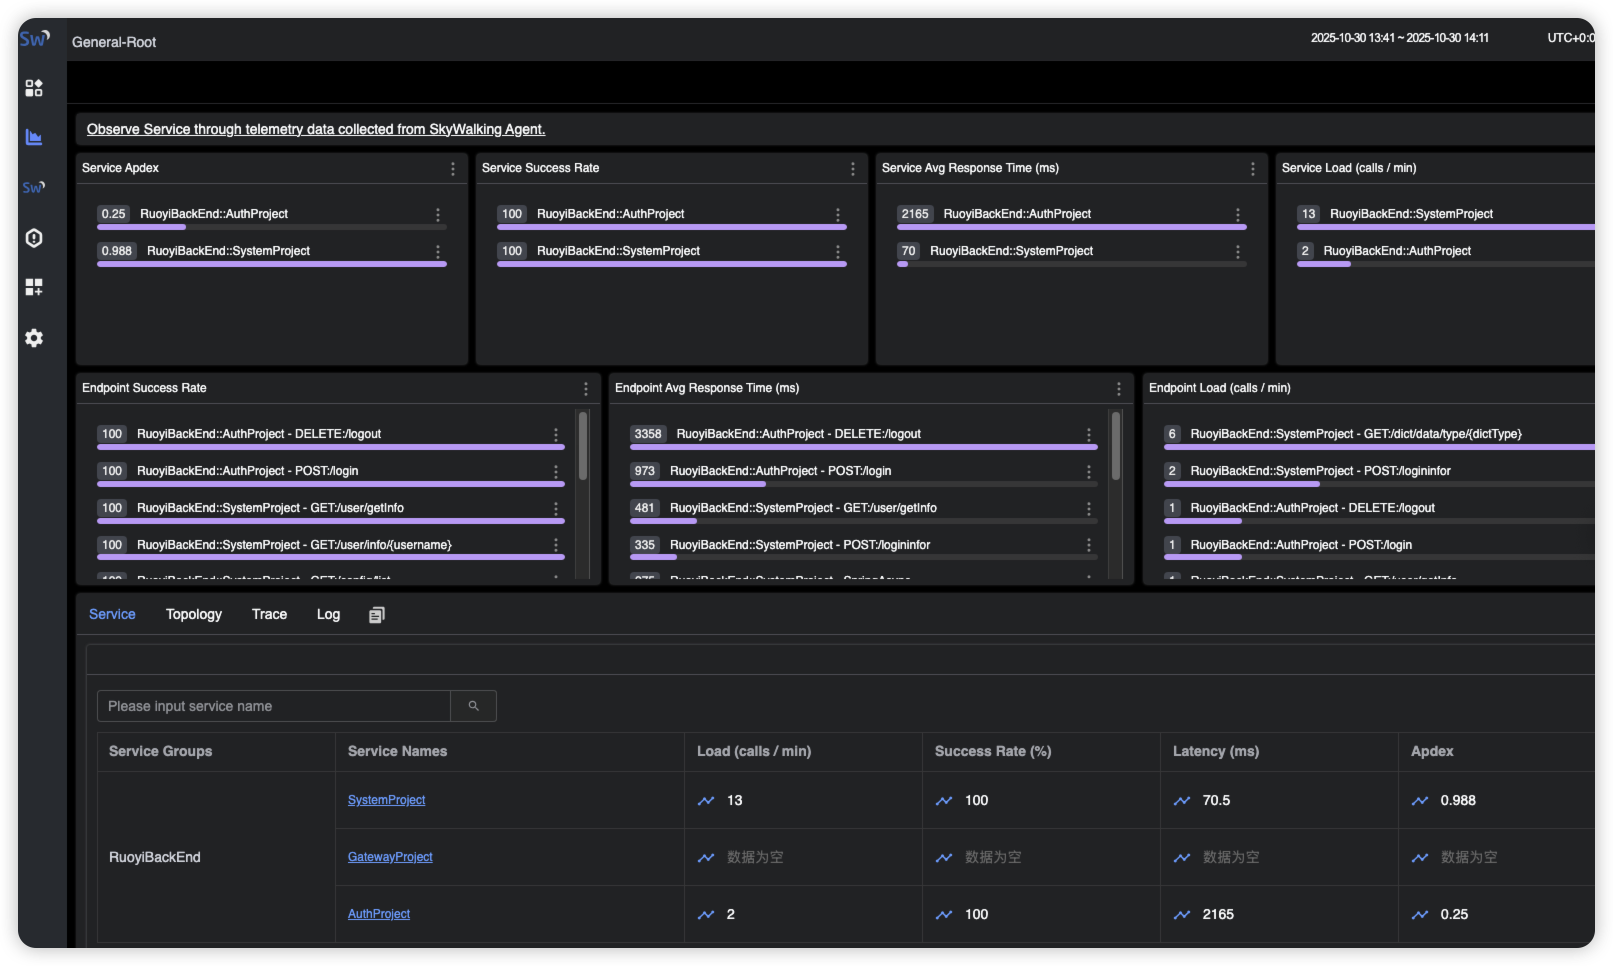1613x966 pixels.
Task: Show trend chart for GatewayProject load
Action: (706, 858)
